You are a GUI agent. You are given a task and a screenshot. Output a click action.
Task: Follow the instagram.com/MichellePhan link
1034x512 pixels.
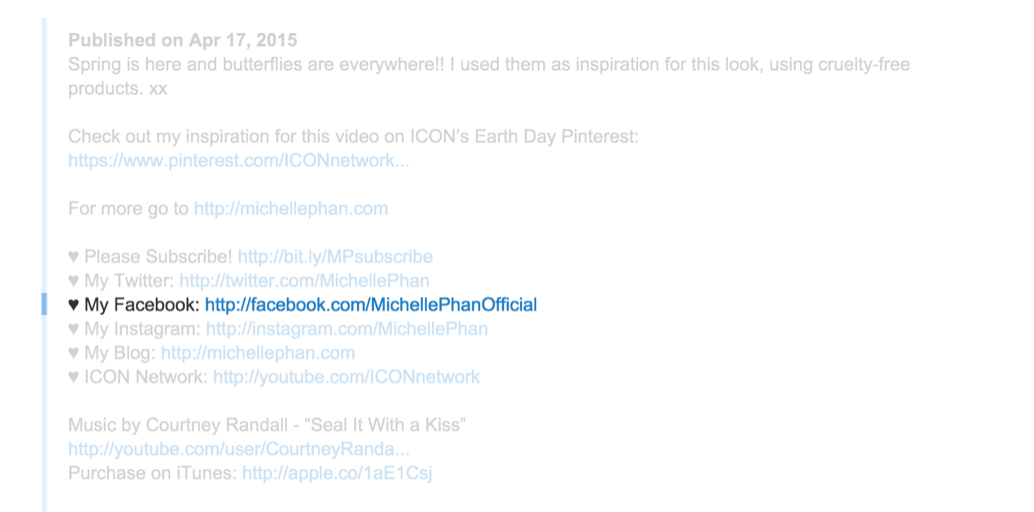(x=347, y=329)
